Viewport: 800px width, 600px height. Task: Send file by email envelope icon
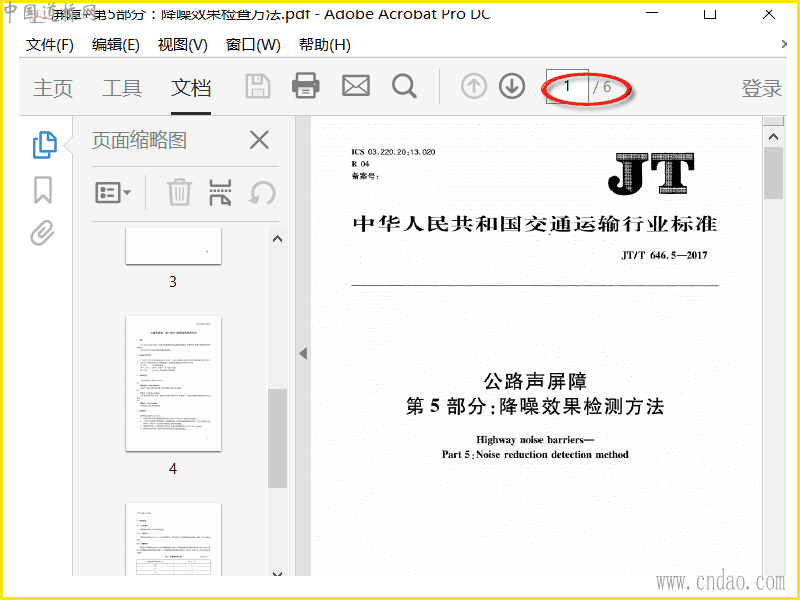356,86
